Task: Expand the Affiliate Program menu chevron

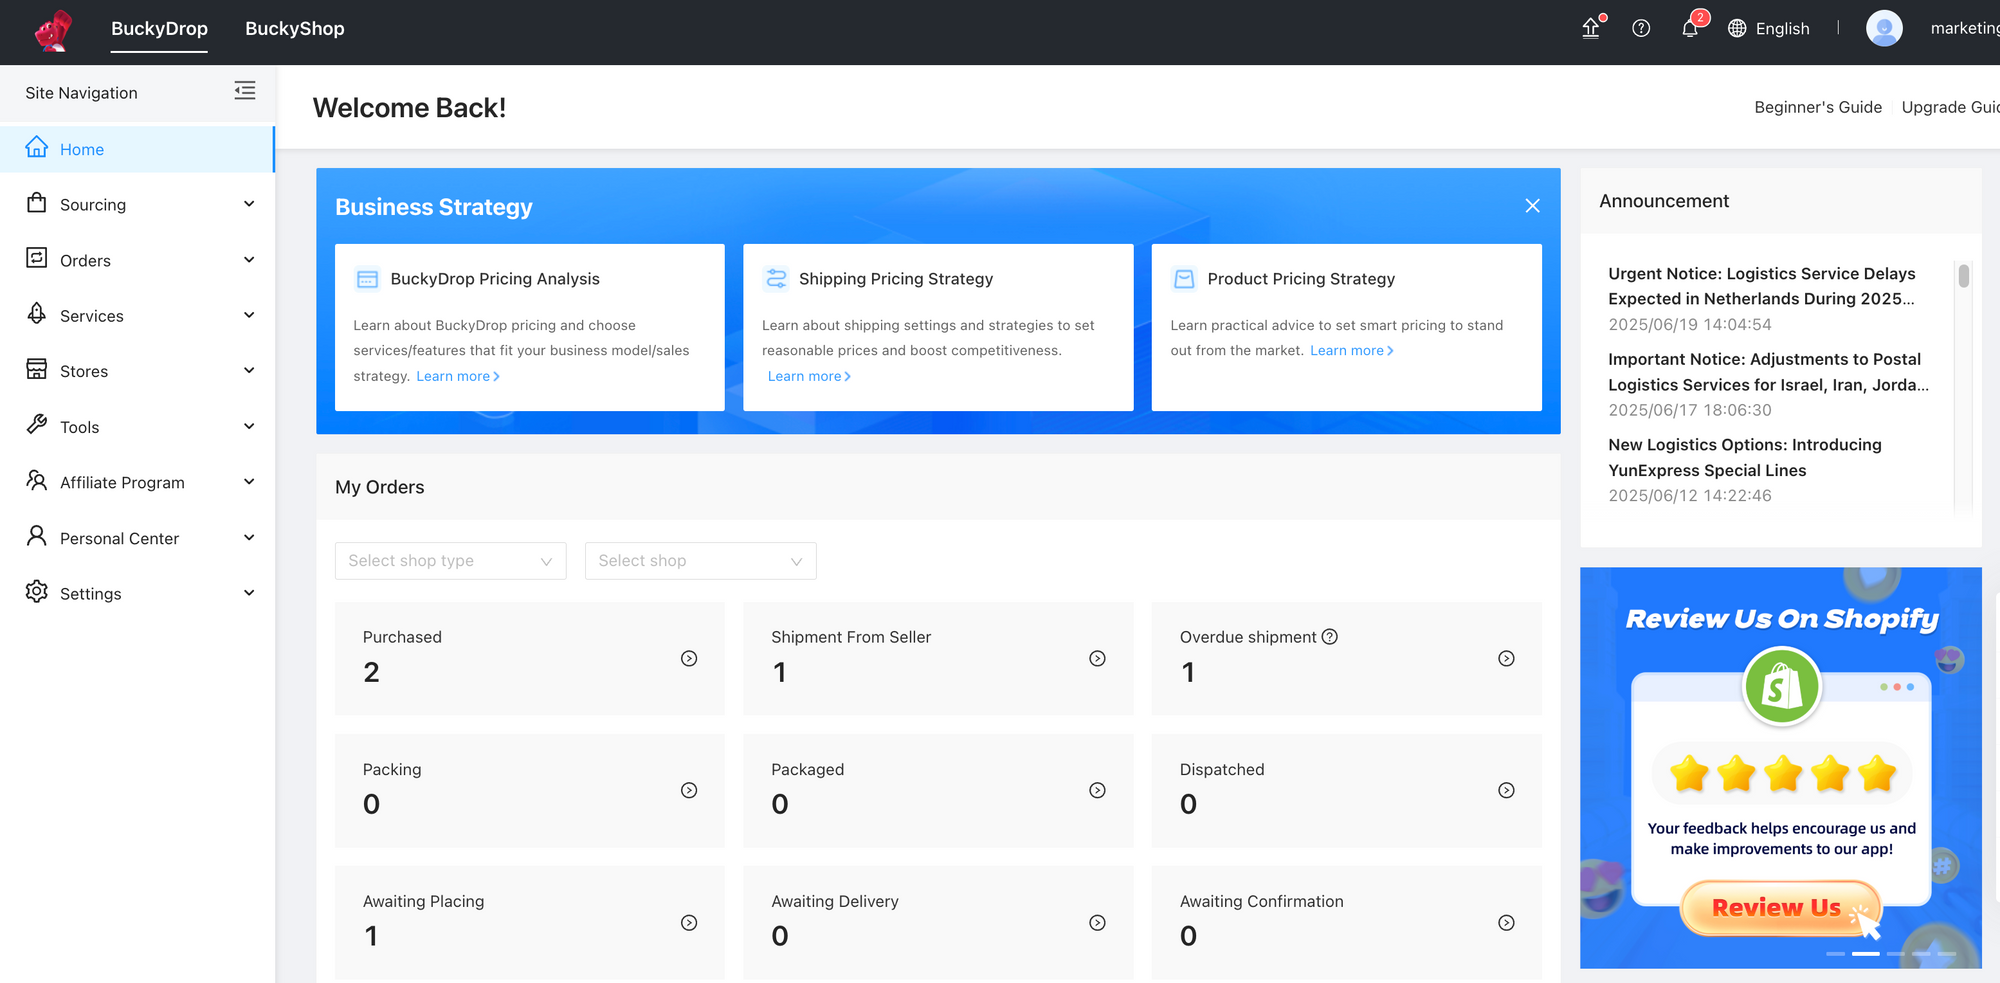Action: point(249,481)
